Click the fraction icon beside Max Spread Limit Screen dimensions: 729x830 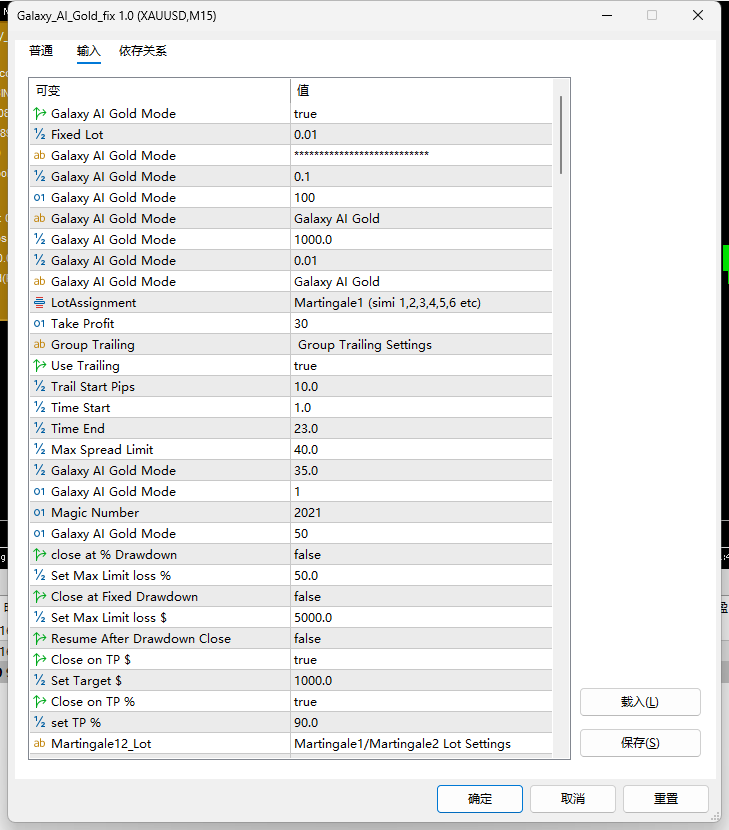[x=40, y=449]
